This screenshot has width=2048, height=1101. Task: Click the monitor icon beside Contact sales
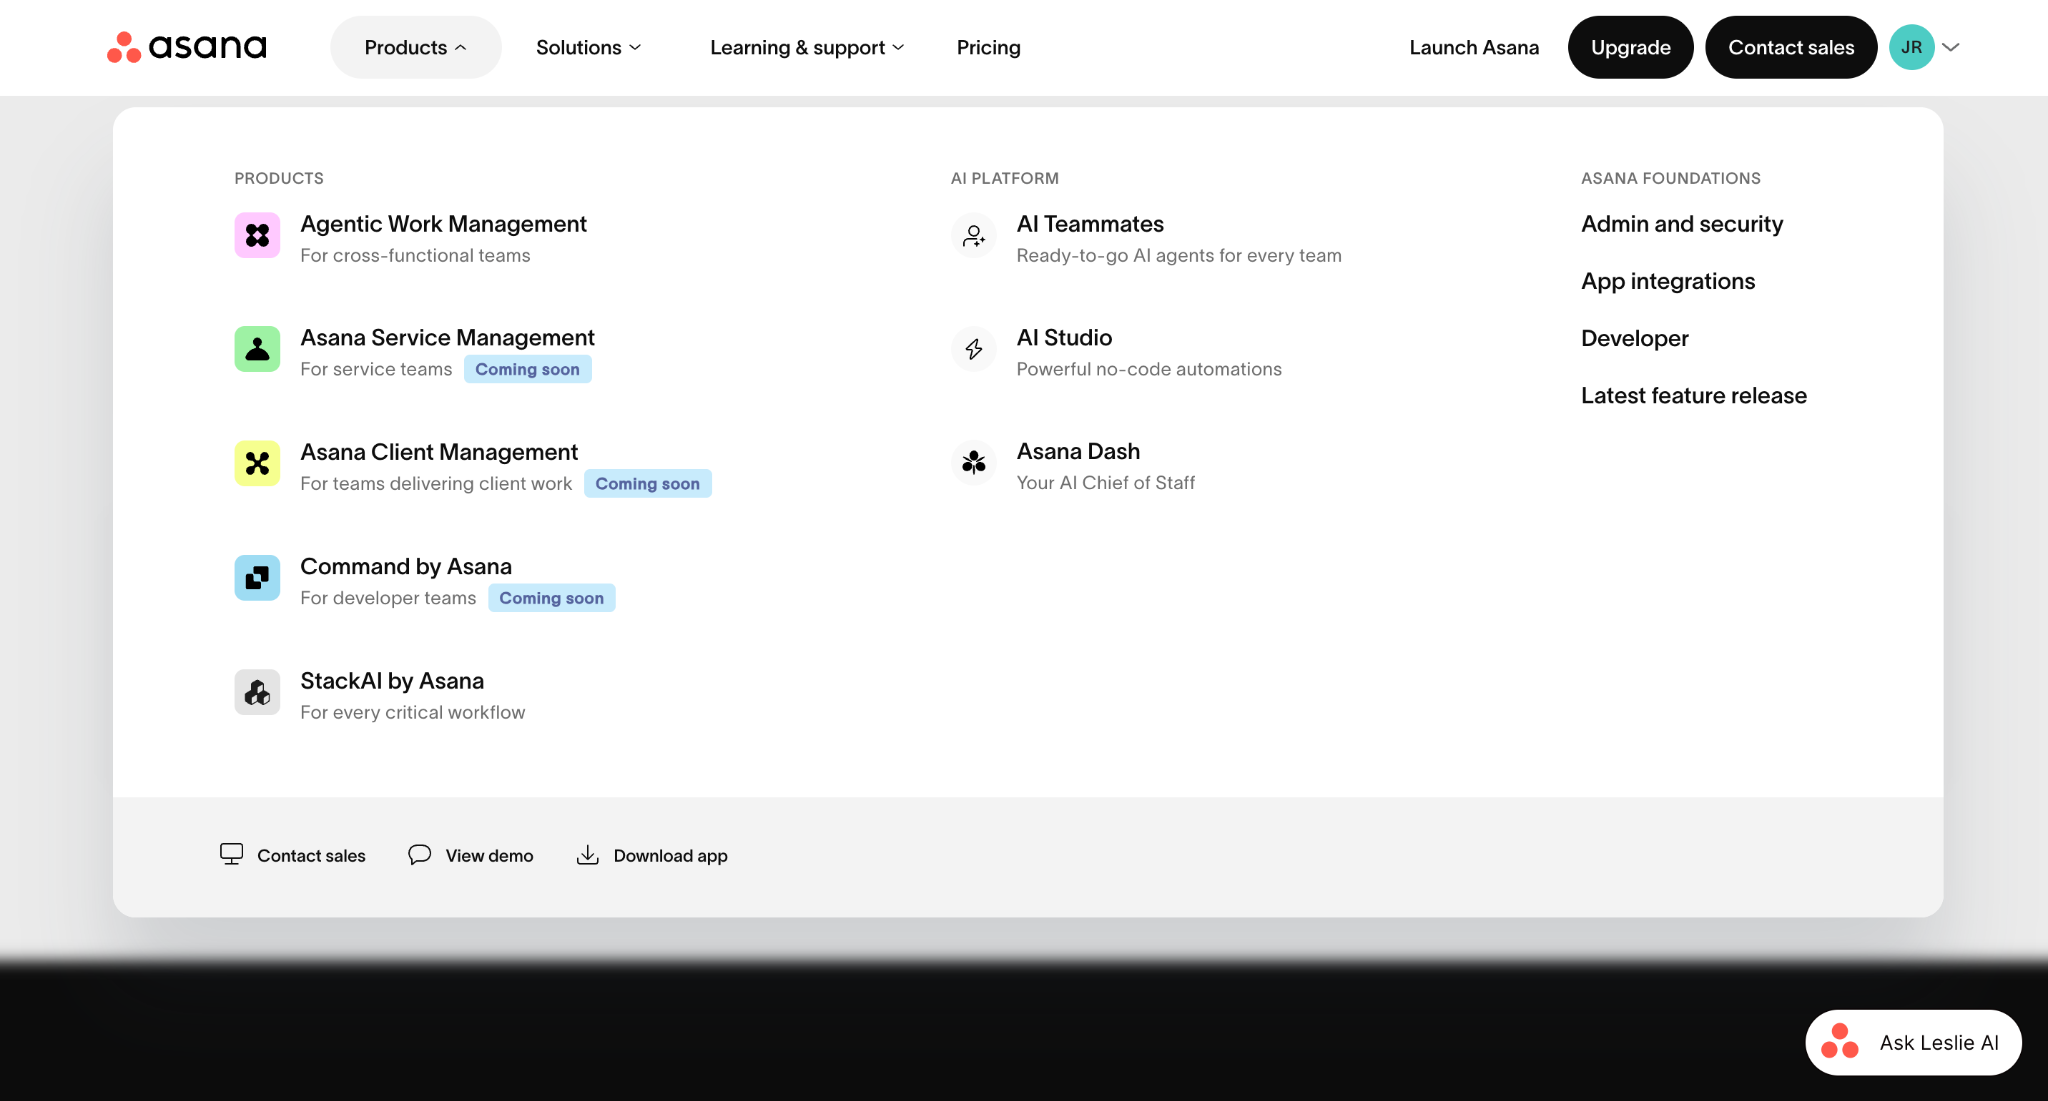click(231, 854)
